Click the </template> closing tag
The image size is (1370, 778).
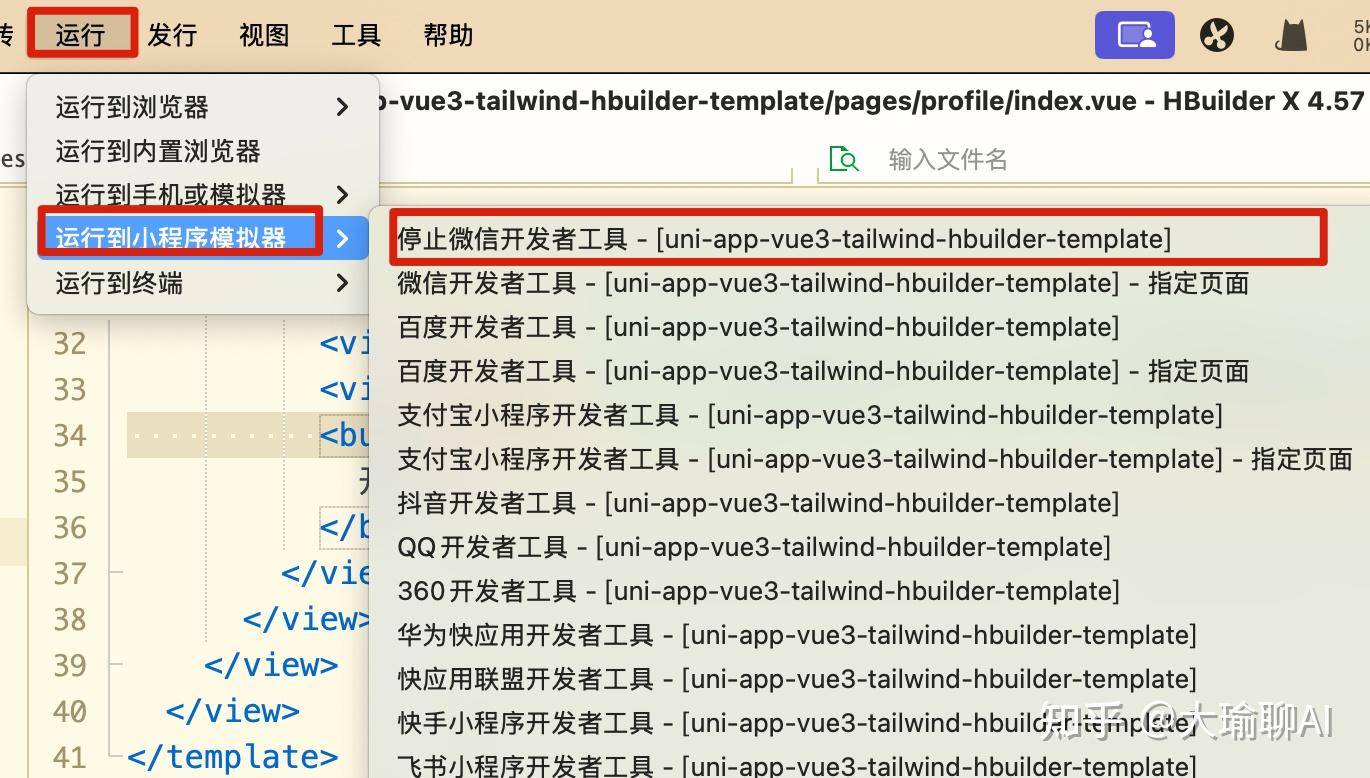pyautogui.click(x=233, y=757)
